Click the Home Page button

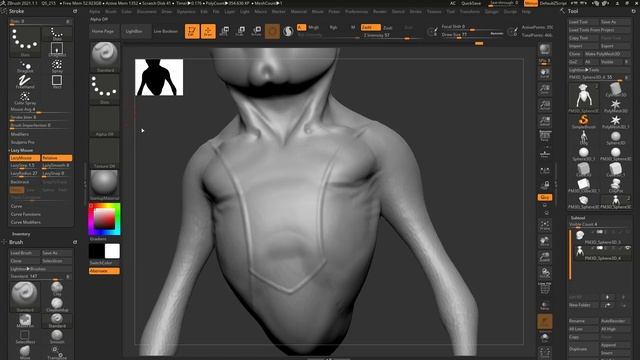tap(103, 31)
